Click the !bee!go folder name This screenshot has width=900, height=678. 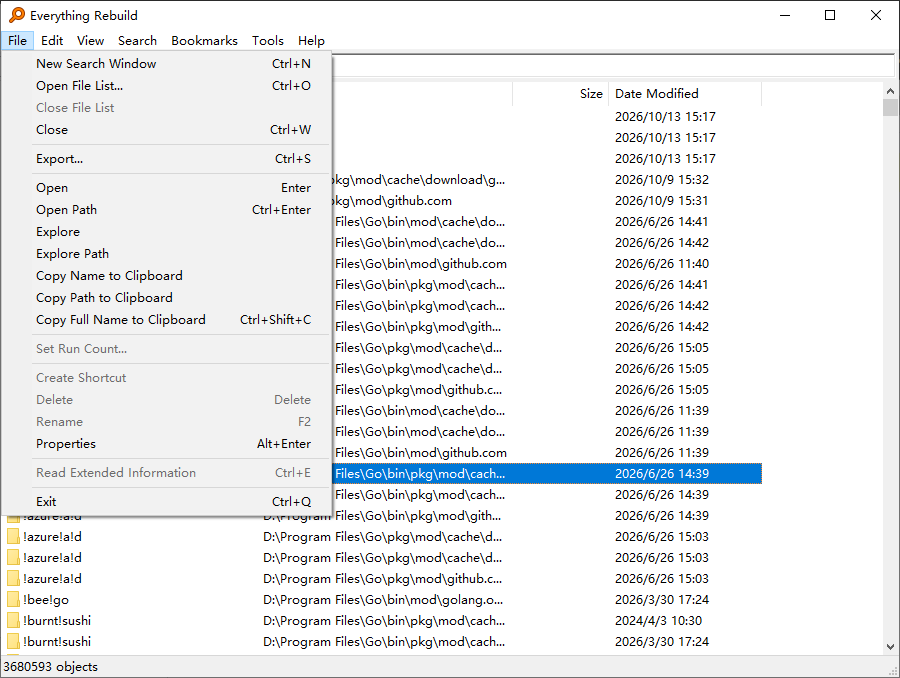coord(46,600)
